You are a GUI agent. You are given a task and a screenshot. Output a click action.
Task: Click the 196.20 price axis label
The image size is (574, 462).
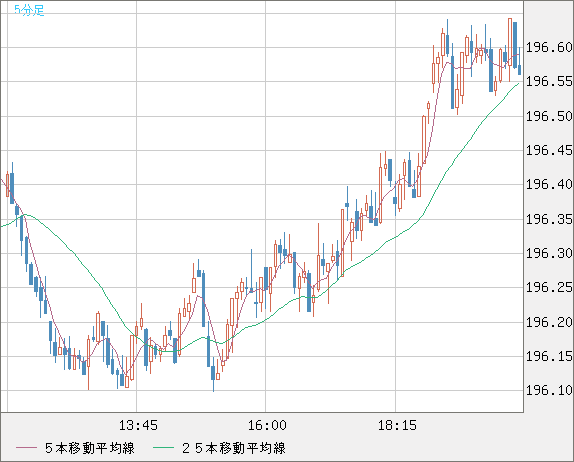click(549, 322)
